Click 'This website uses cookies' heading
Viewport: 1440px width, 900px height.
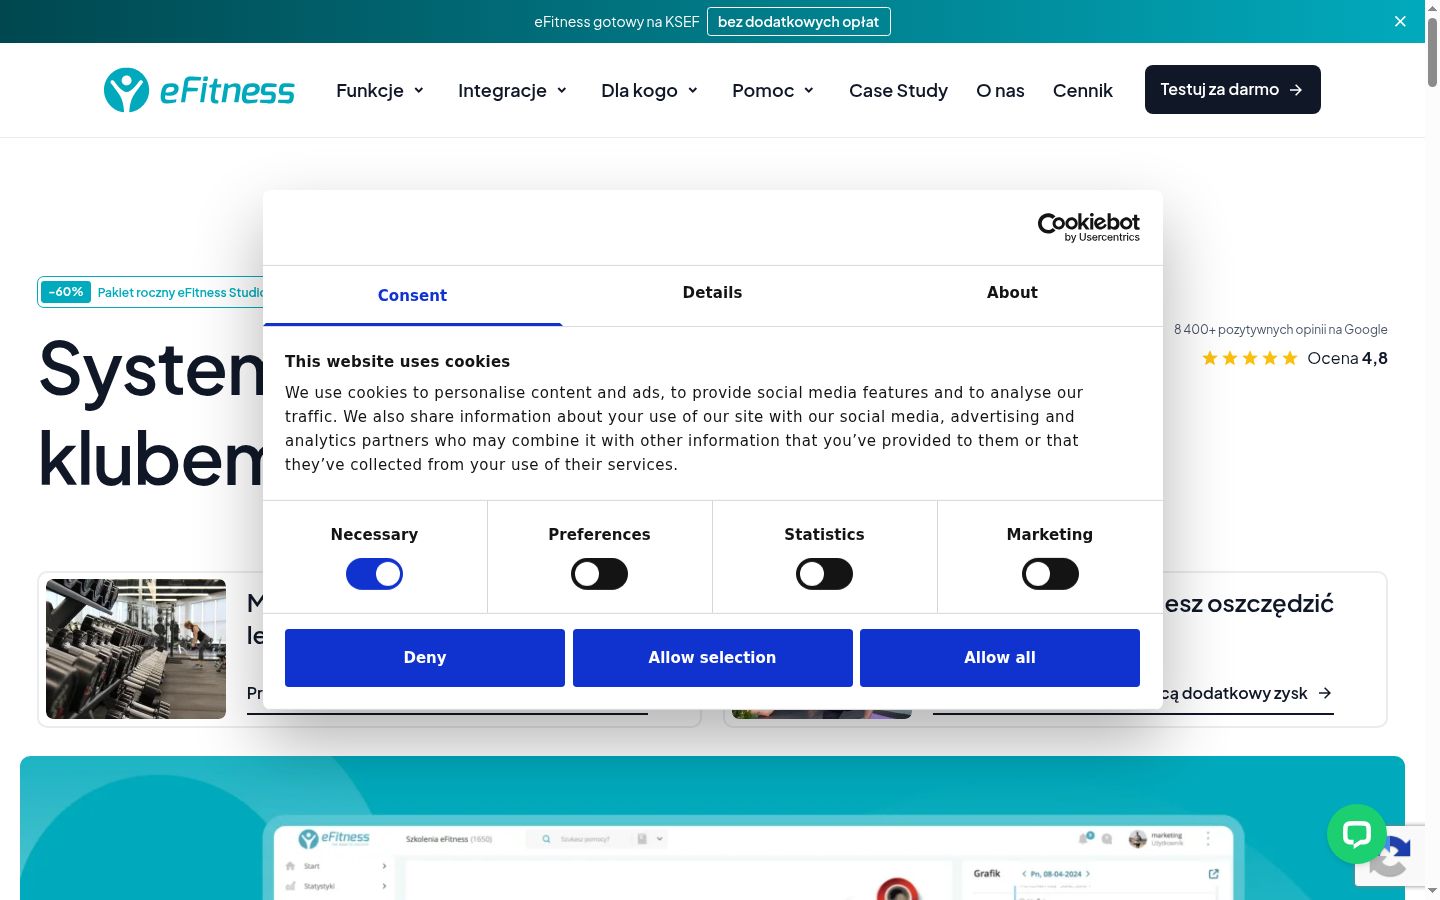tap(397, 361)
